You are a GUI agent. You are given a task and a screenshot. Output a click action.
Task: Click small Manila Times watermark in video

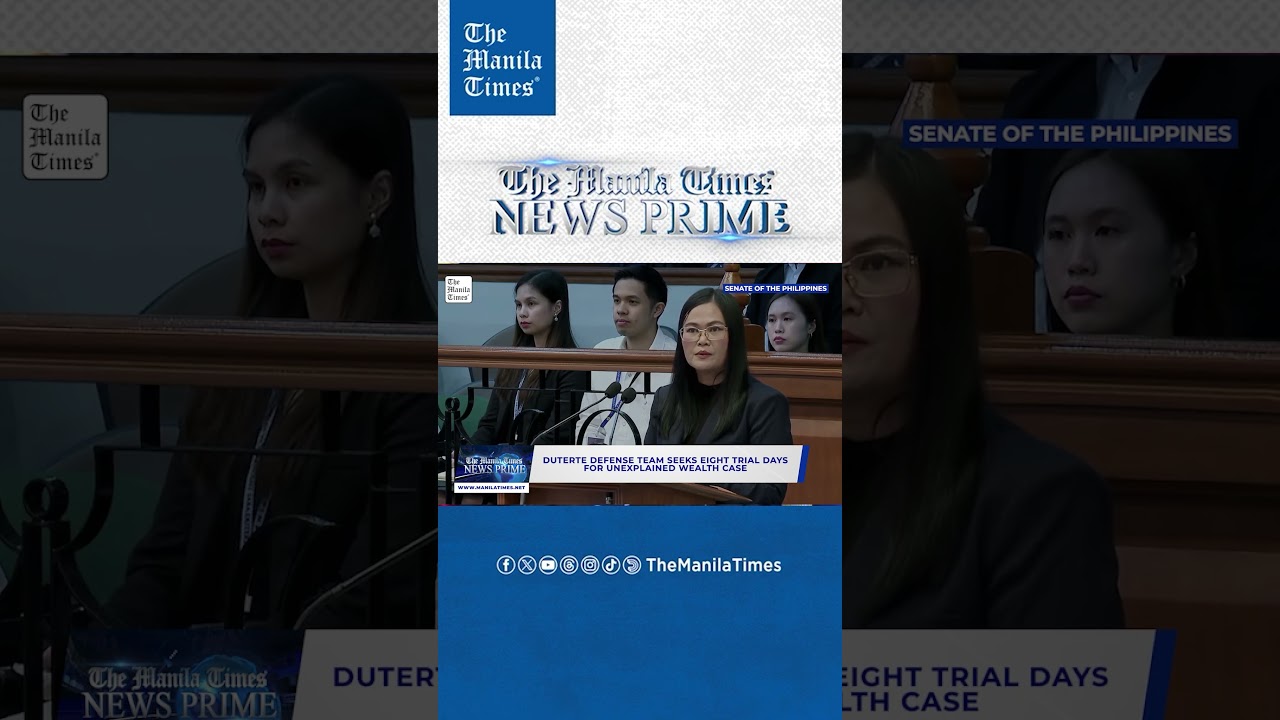458,289
